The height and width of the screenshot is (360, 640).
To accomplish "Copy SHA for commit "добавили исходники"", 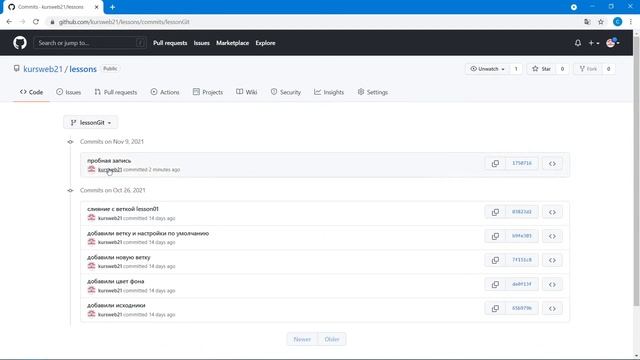I will tap(495, 308).
